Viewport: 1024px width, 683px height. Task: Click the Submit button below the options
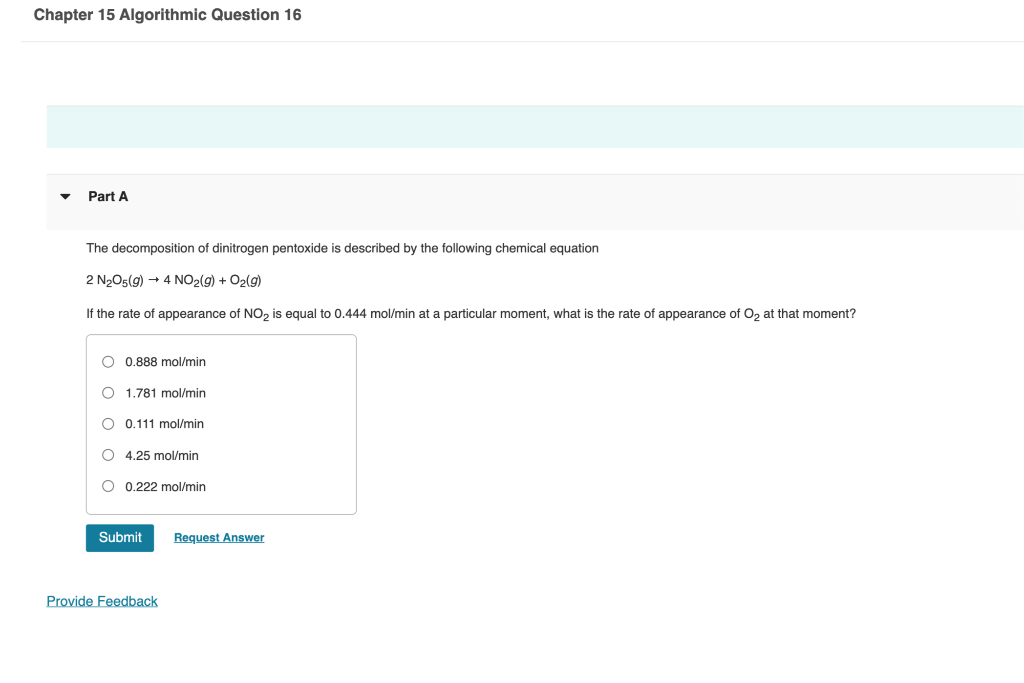(119, 537)
